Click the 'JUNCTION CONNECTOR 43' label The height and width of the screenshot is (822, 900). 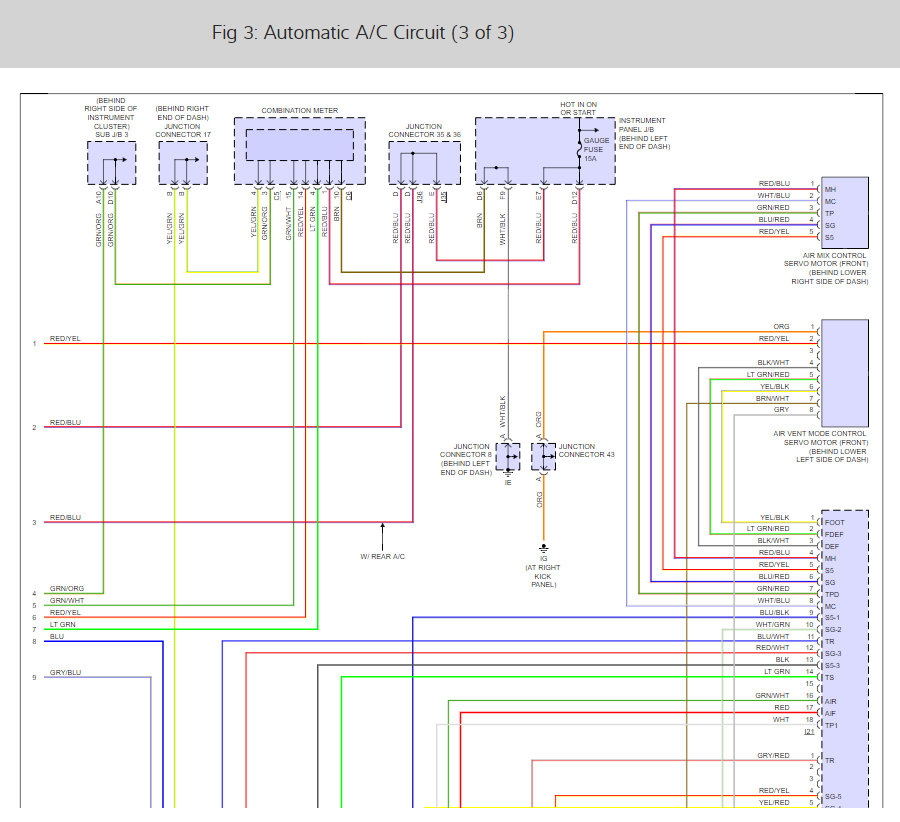tap(586, 450)
